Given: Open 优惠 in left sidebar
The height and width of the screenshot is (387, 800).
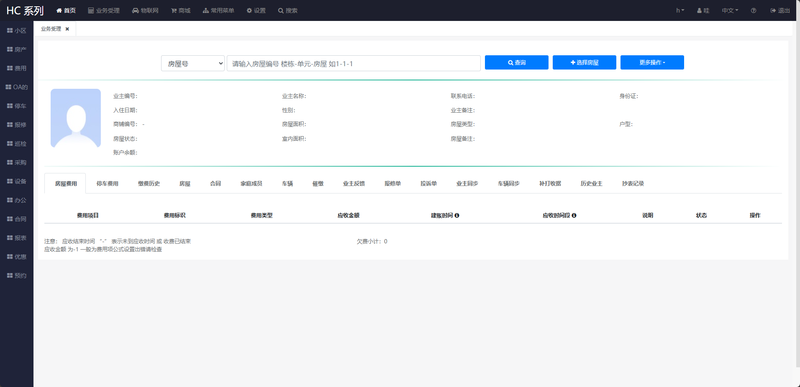Looking at the screenshot, I should (17, 257).
